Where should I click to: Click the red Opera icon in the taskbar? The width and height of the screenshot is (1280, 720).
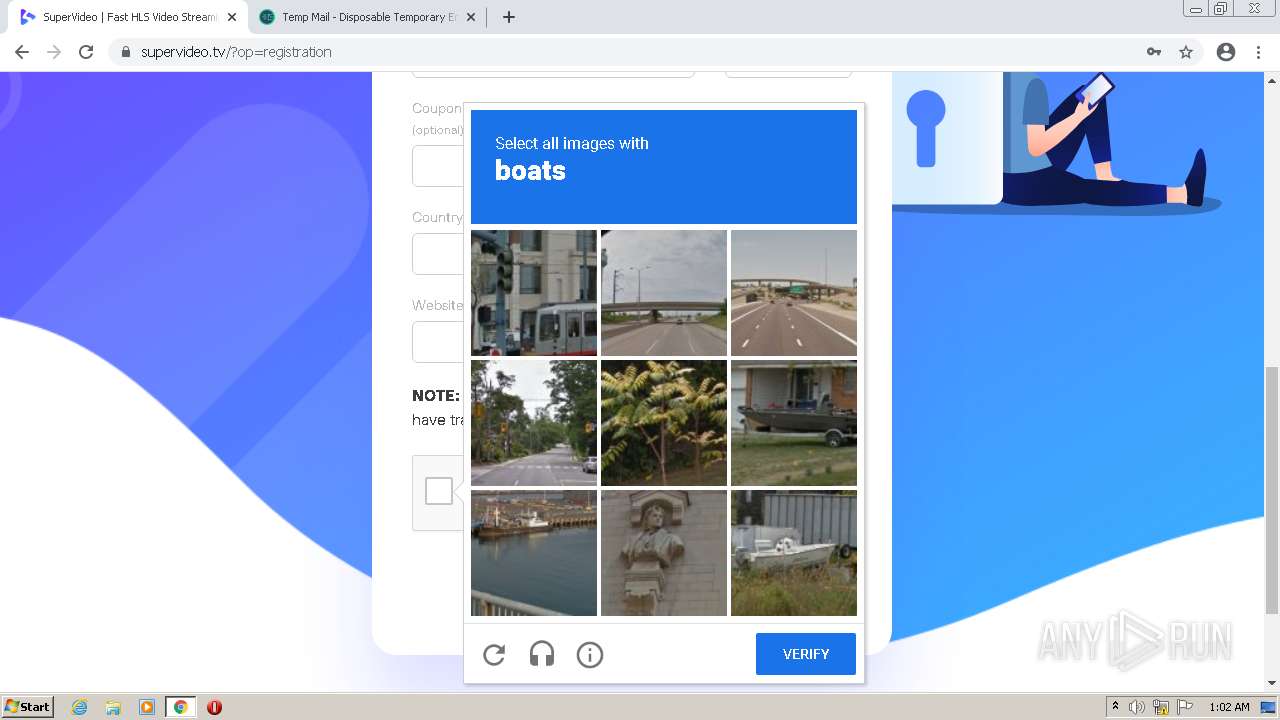214,707
